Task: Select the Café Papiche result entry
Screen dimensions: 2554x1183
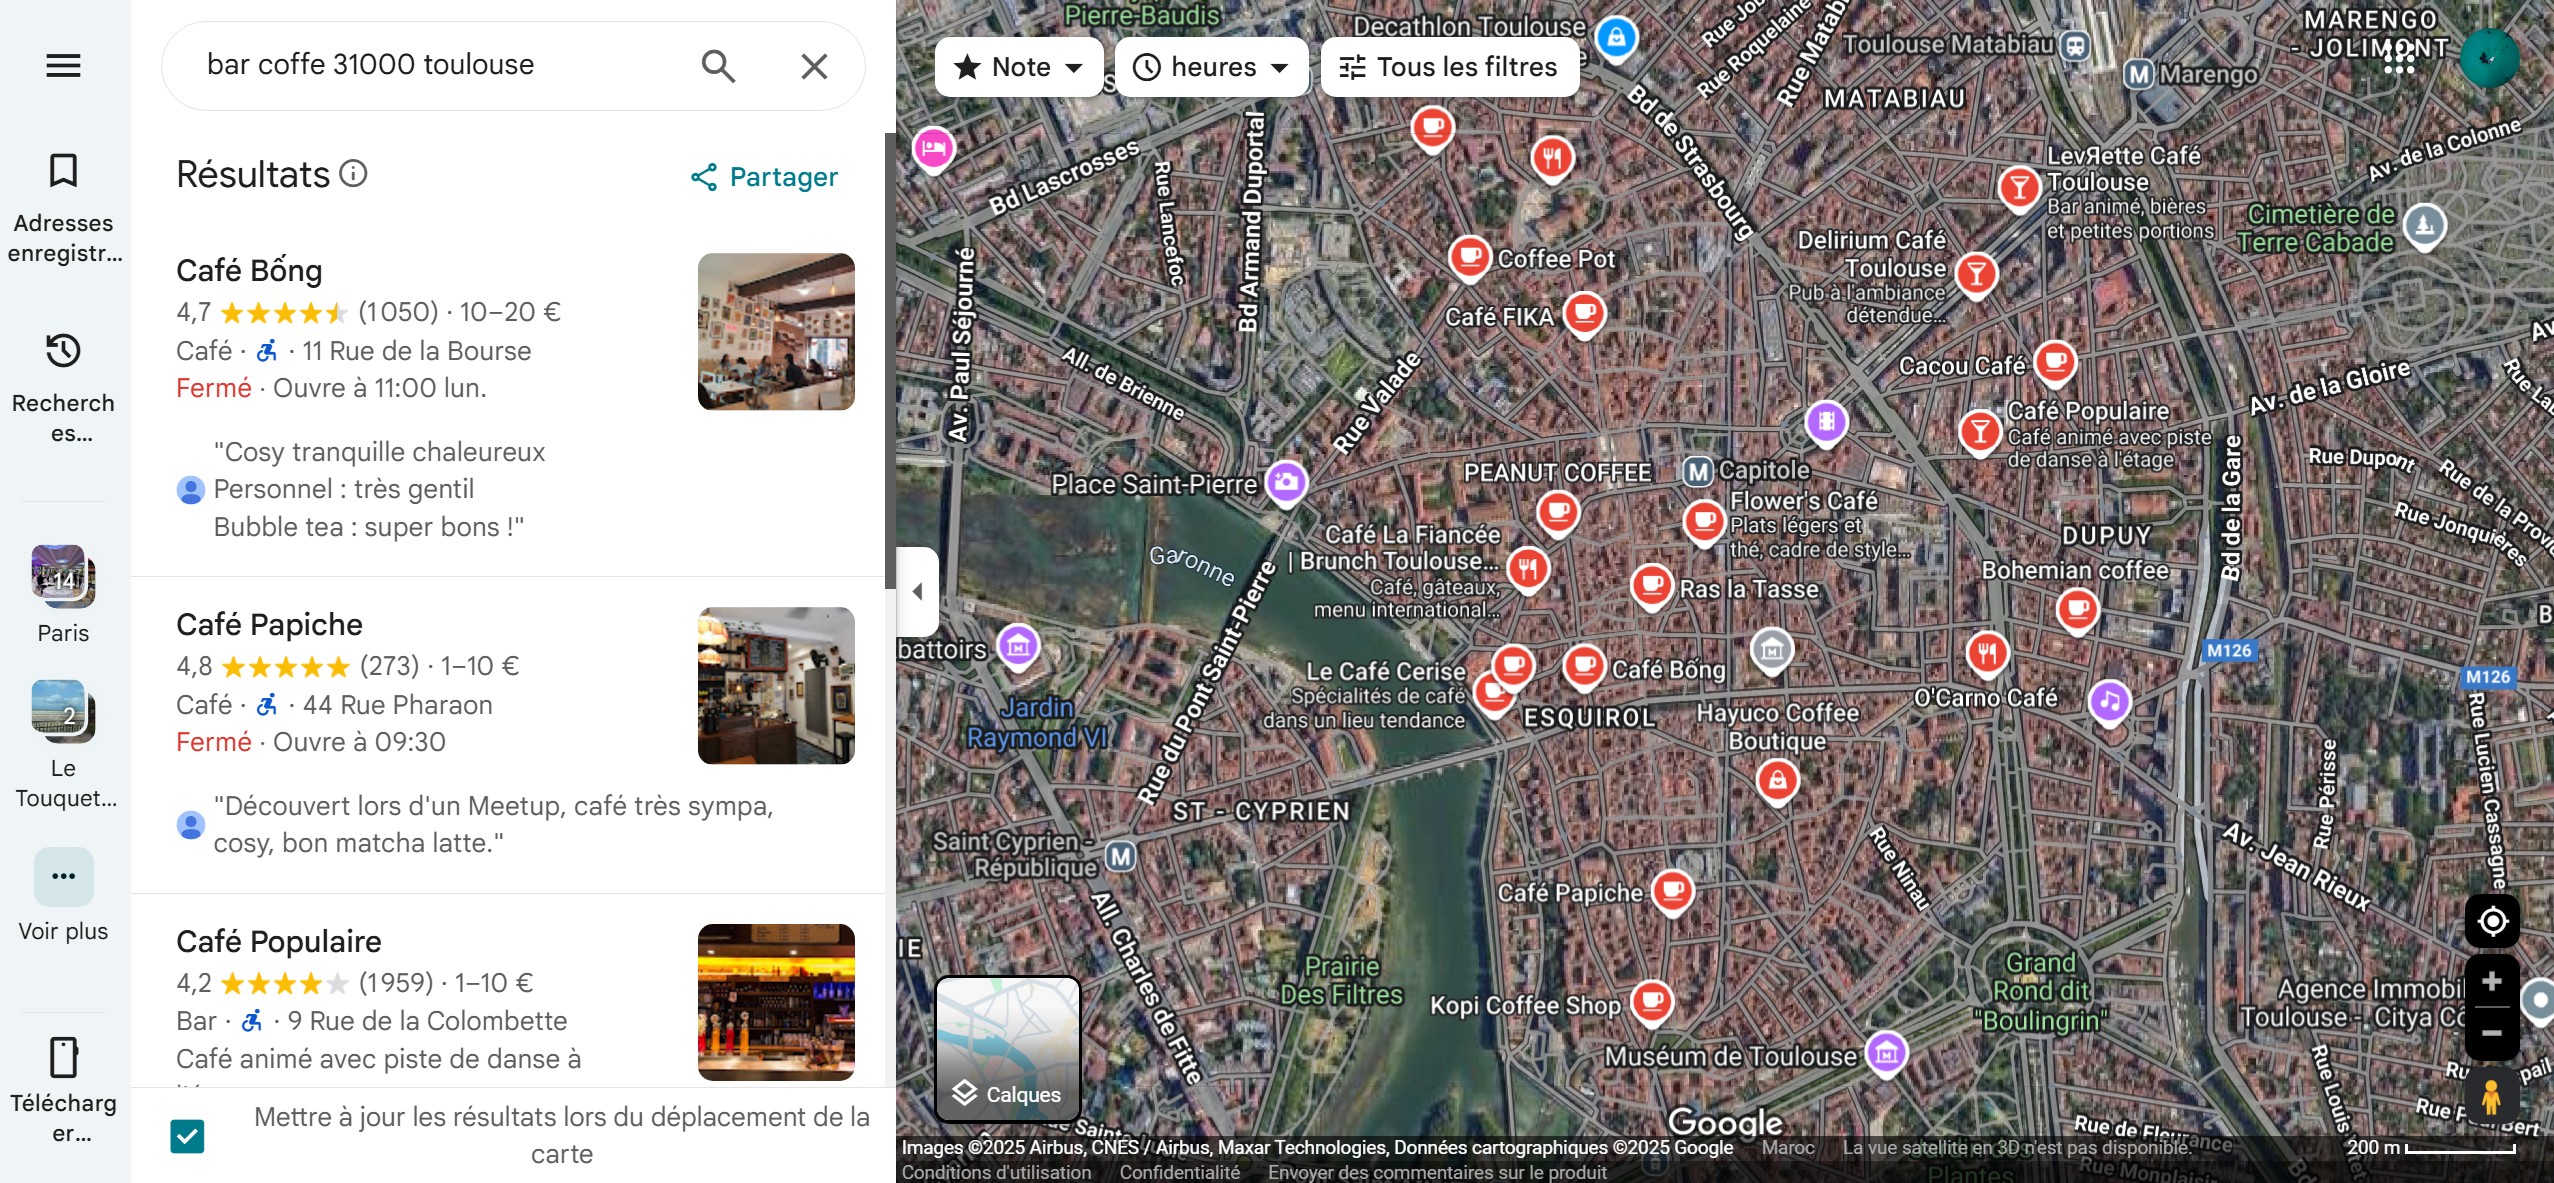Action: pyautogui.click(x=270, y=624)
